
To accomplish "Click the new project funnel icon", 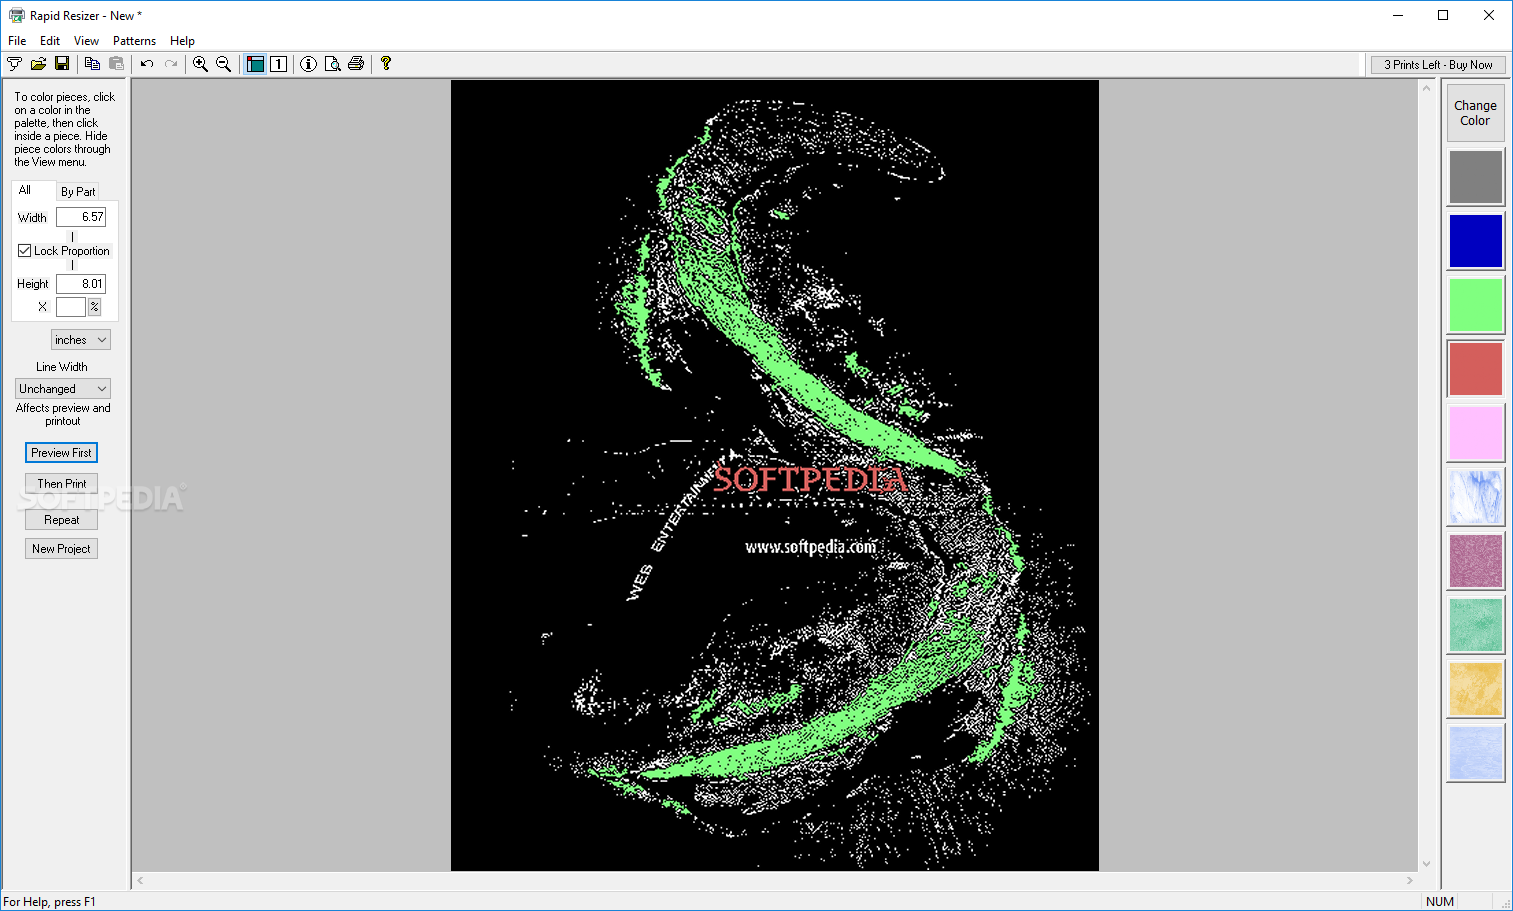I will coord(14,64).
